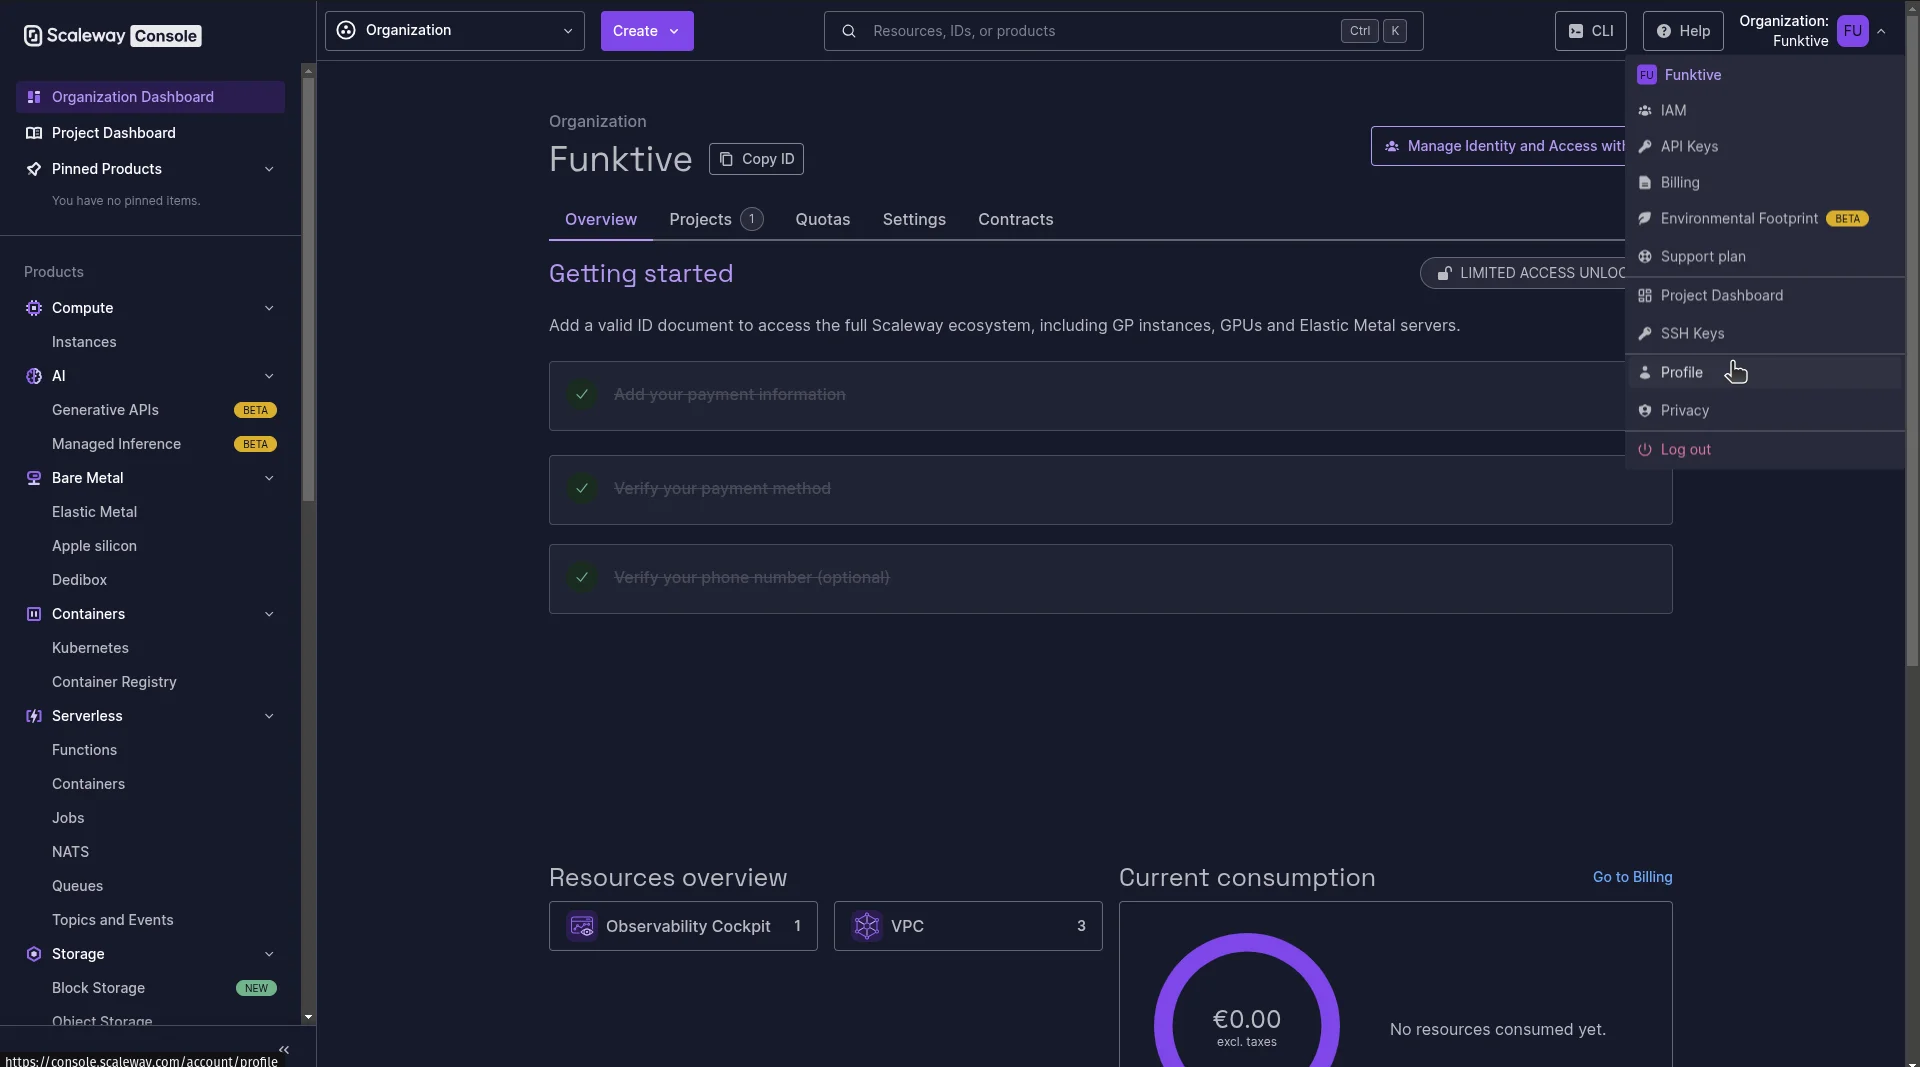Click the Copy ID button
The width and height of the screenshot is (1920, 1067).
coord(756,159)
